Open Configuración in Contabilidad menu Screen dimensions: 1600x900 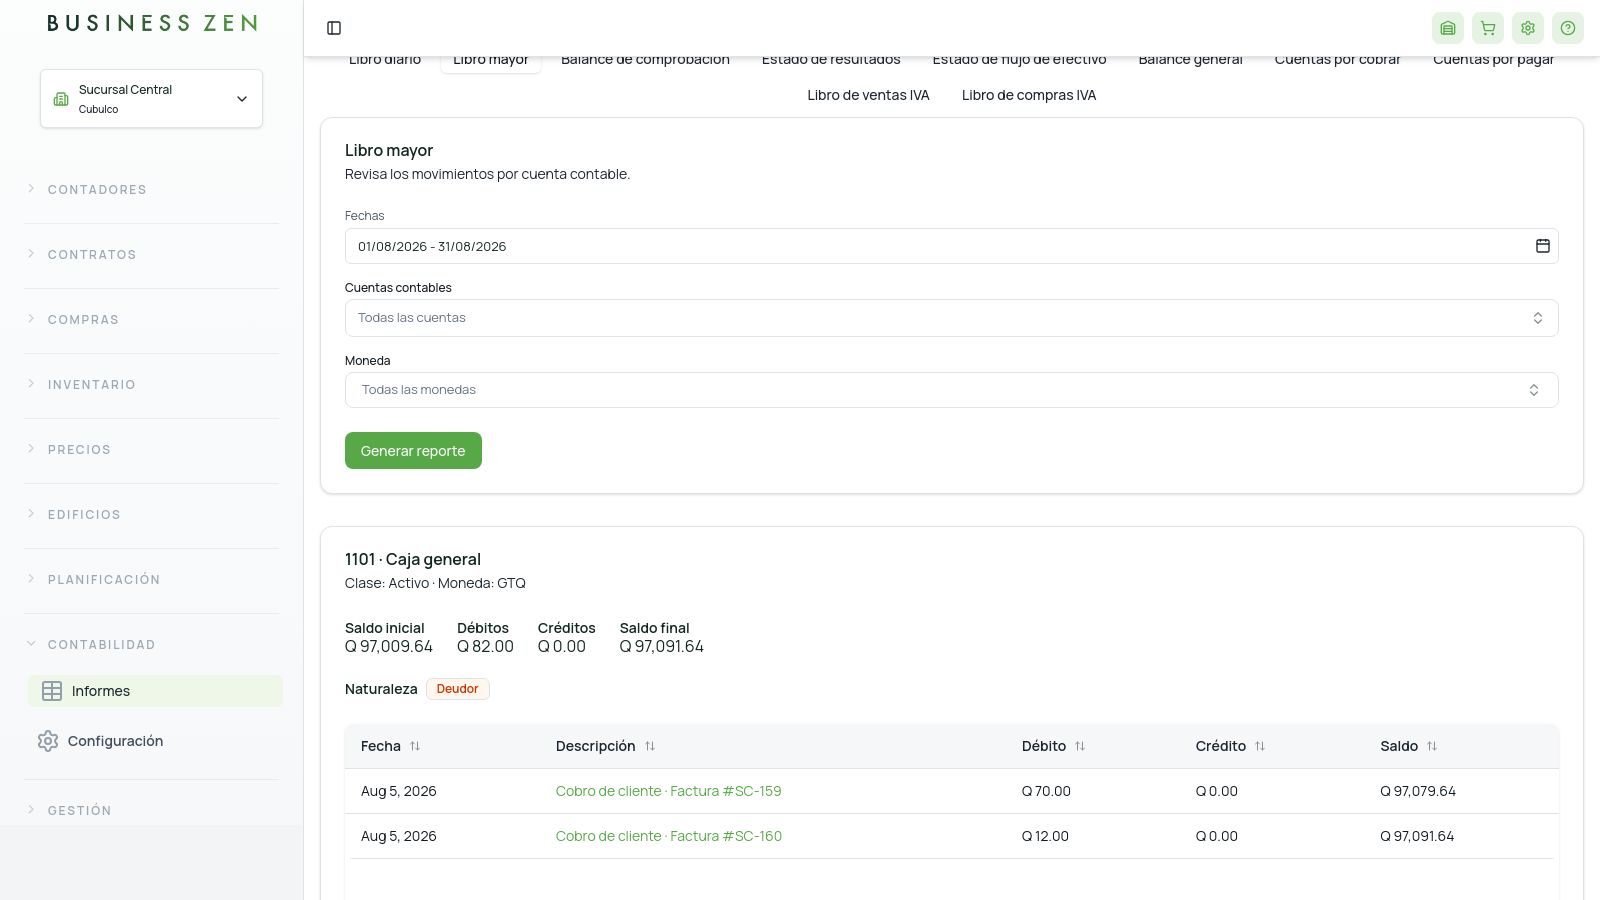pyautogui.click(x=155, y=741)
